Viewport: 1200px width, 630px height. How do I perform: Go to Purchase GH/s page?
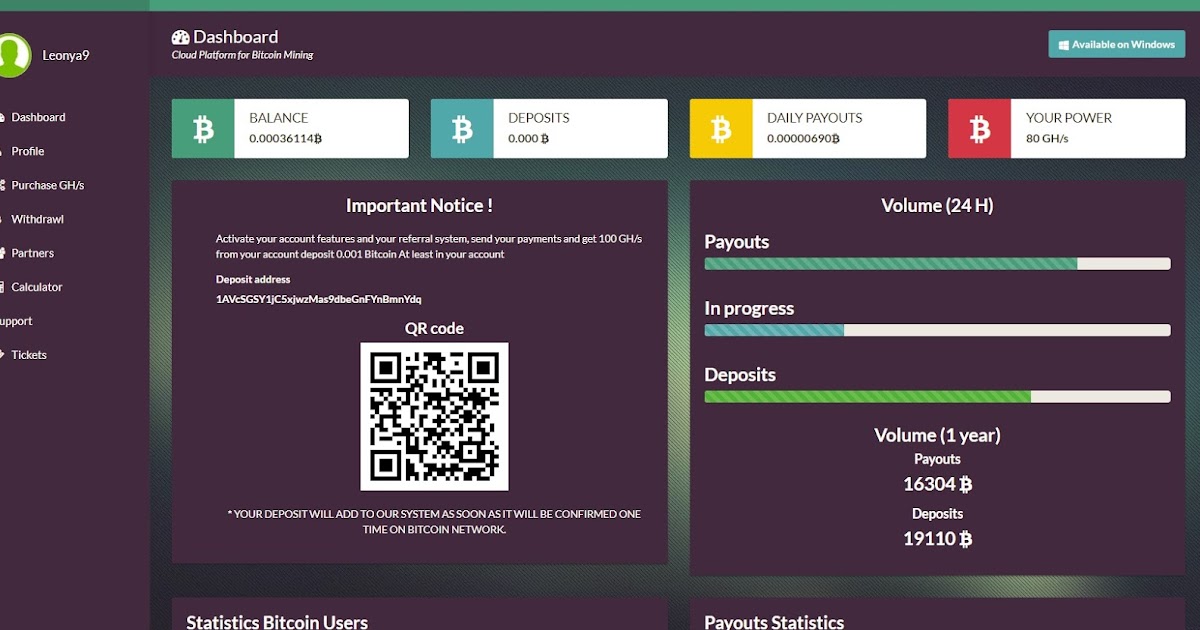[47, 185]
